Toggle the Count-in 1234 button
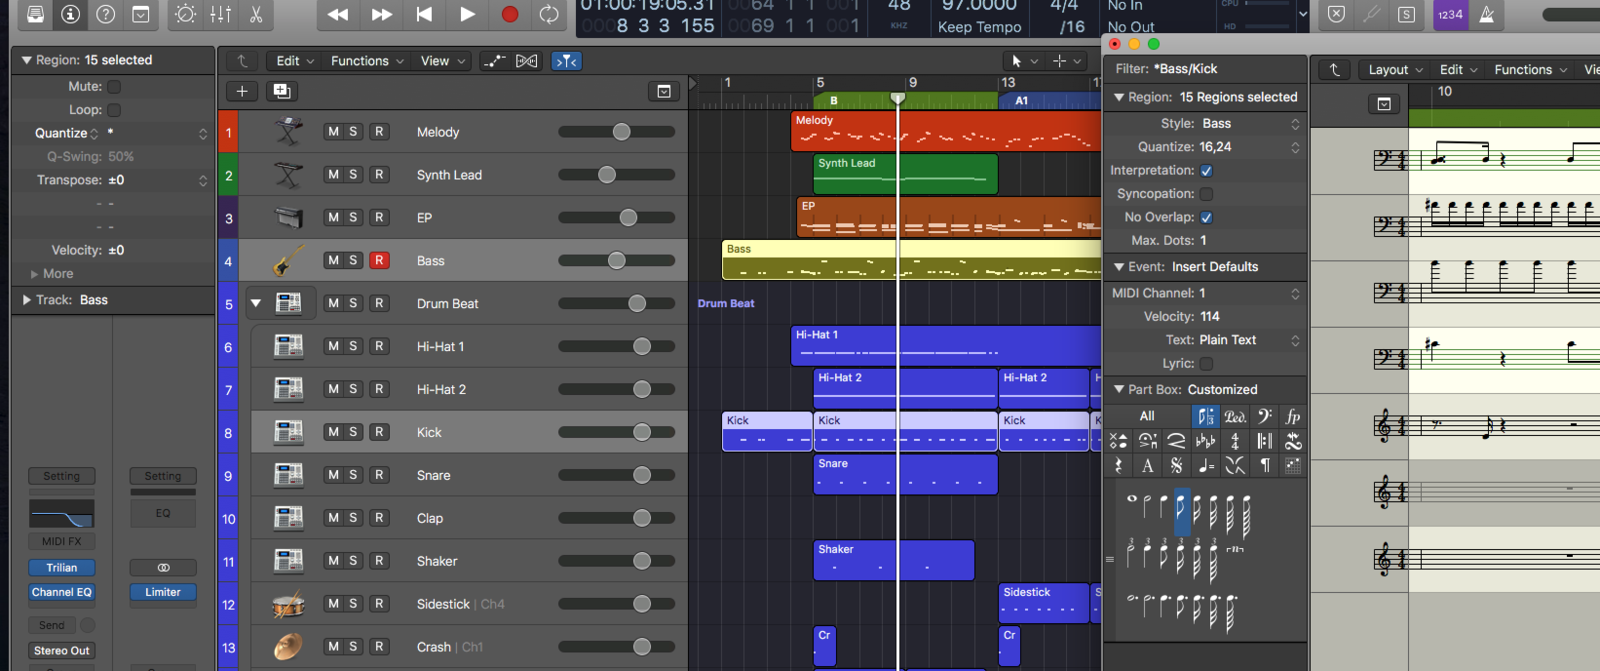The height and width of the screenshot is (671, 1600). coord(1450,14)
